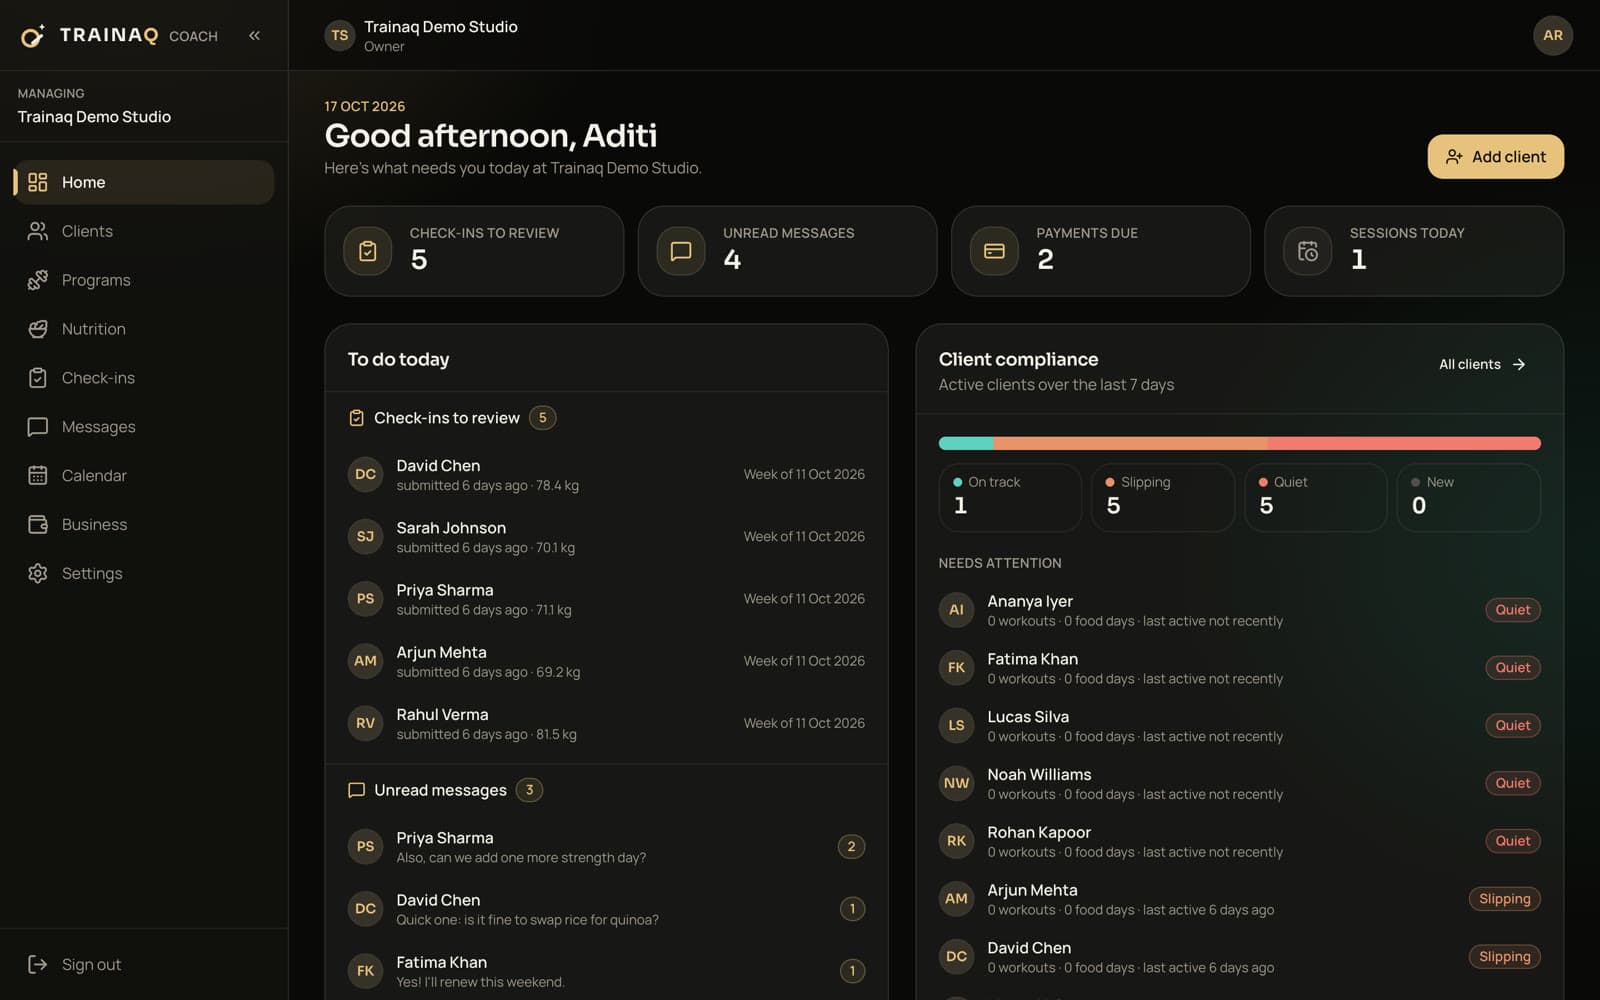Image resolution: width=1600 pixels, height=1000 pixels.
Task: Click the Sign out icon
Action: (38, 964)
